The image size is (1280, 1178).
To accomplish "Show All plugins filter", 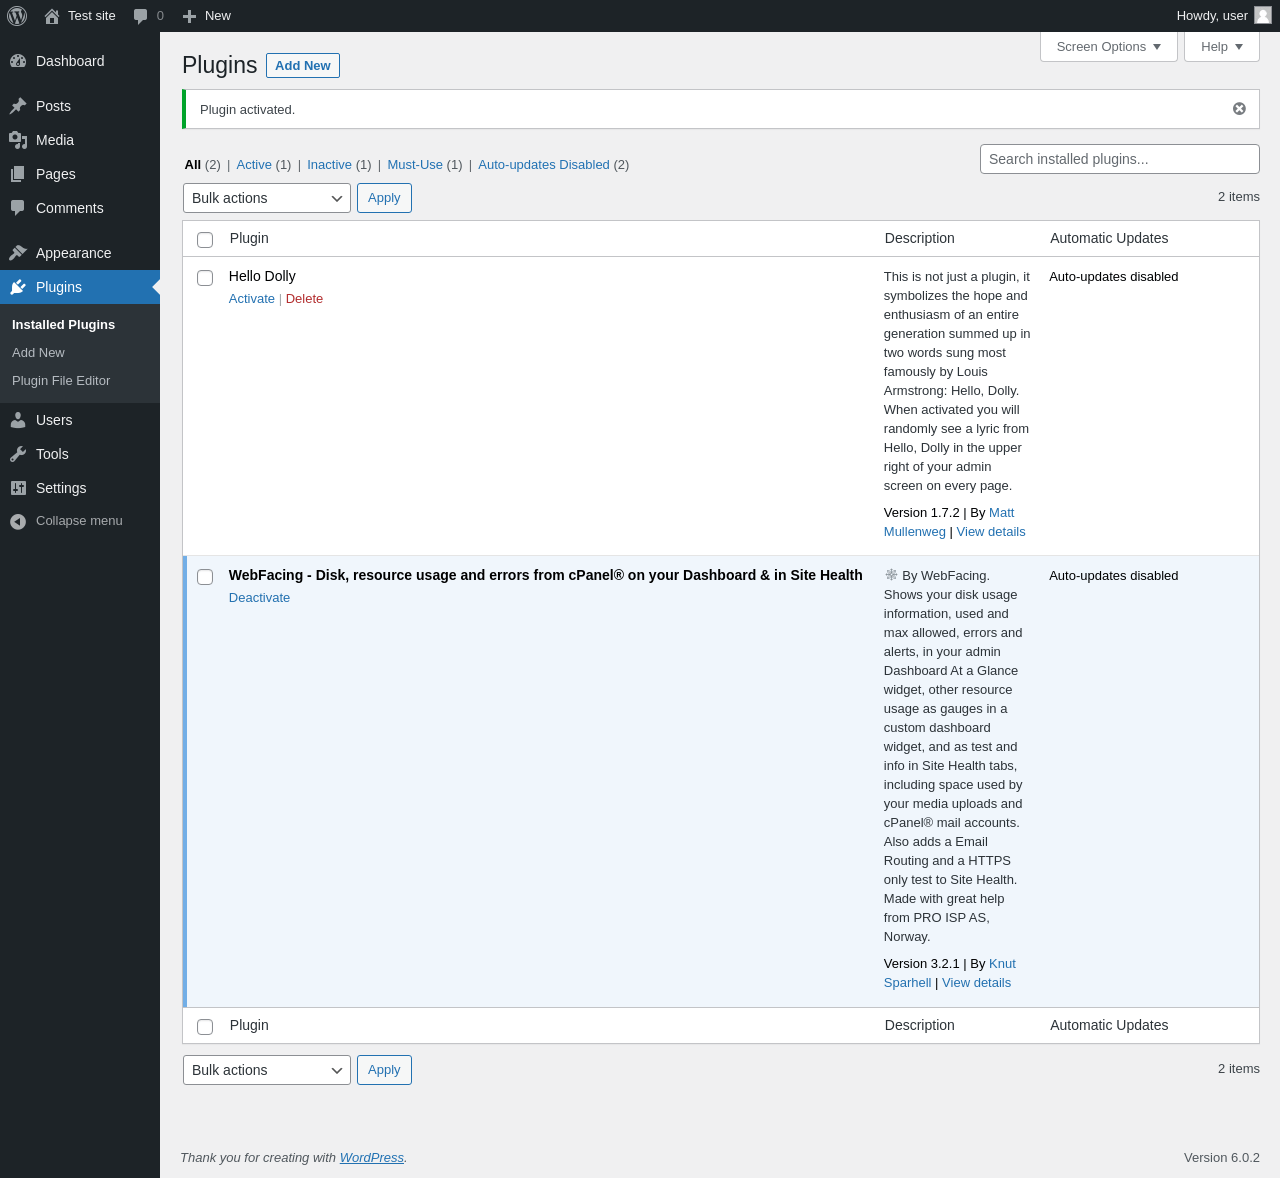I will [x=193, y=165].
